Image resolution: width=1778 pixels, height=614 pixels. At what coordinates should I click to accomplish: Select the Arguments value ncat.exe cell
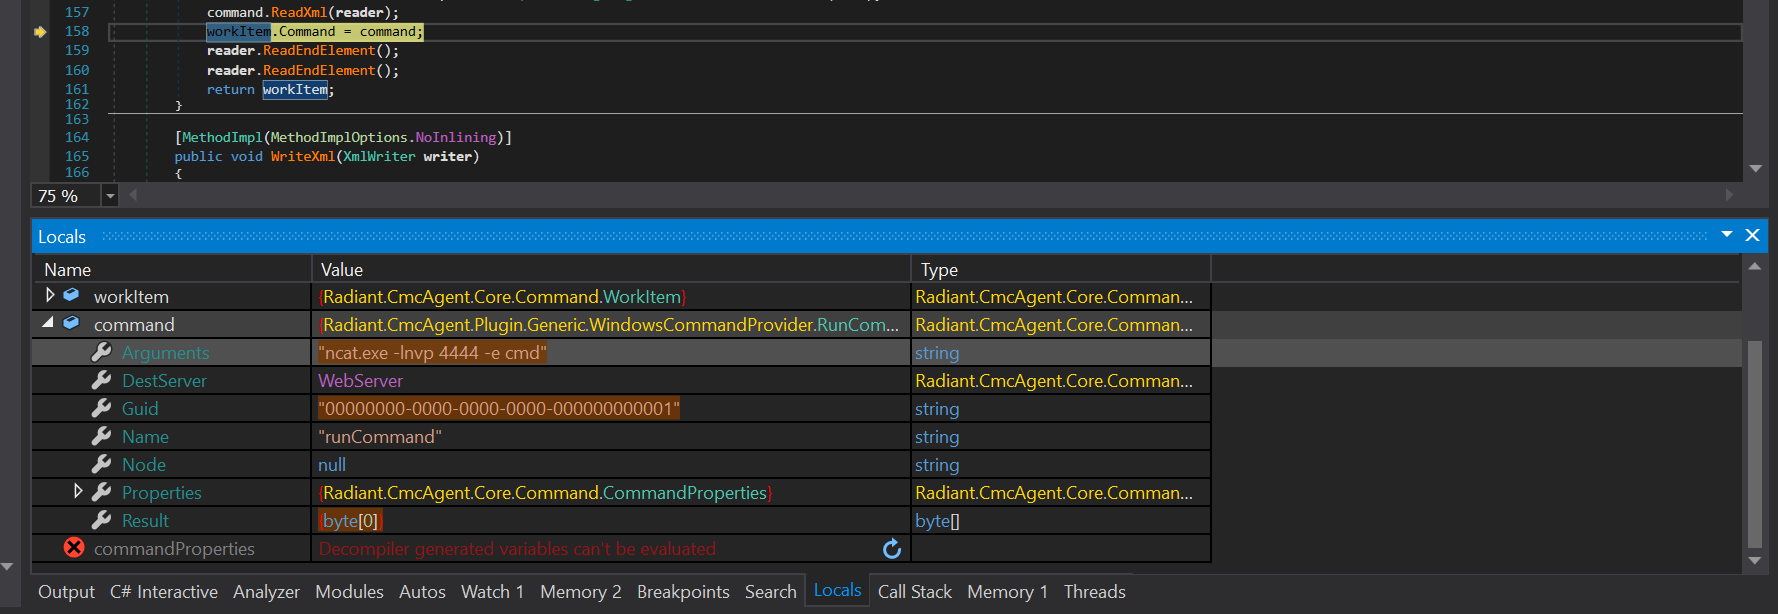[x=432, y=353]
